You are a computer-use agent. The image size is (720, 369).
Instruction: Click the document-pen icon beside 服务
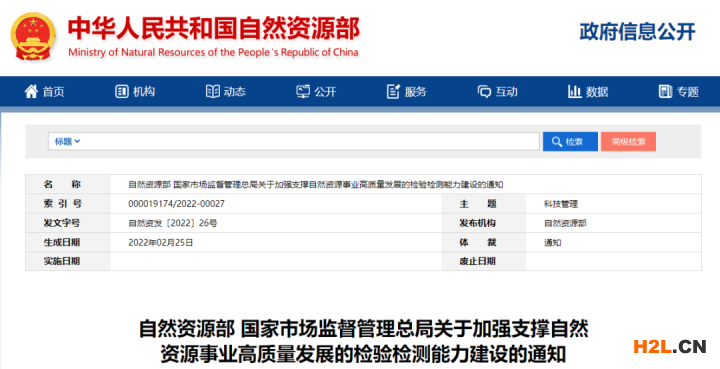coord(394,91)
